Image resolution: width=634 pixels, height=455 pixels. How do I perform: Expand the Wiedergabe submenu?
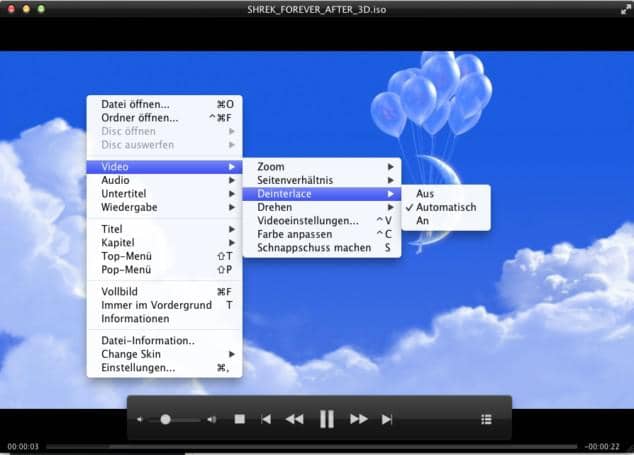click(x=165, y=207)
